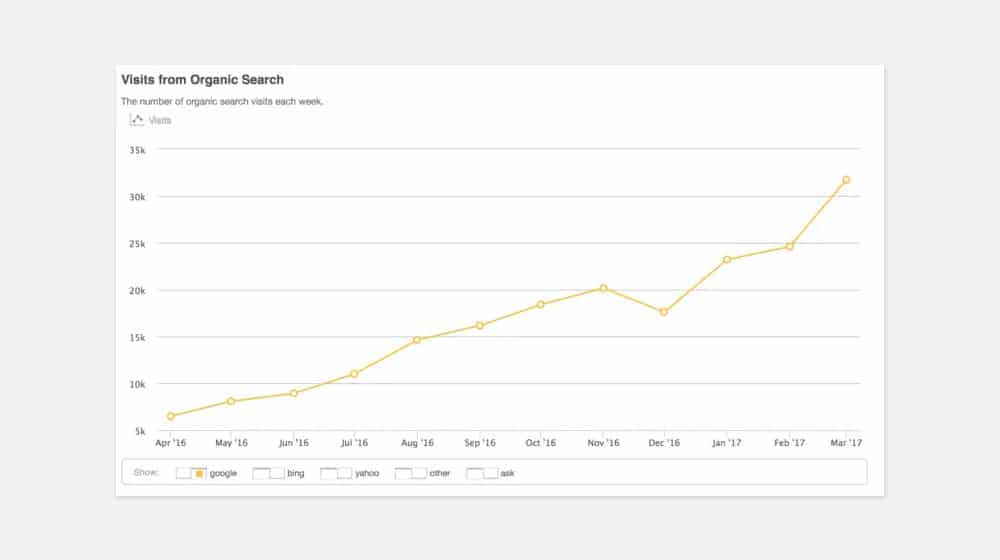Click the Visits legend label
The image size is (1000, 560).
click(x=160, y=120)
